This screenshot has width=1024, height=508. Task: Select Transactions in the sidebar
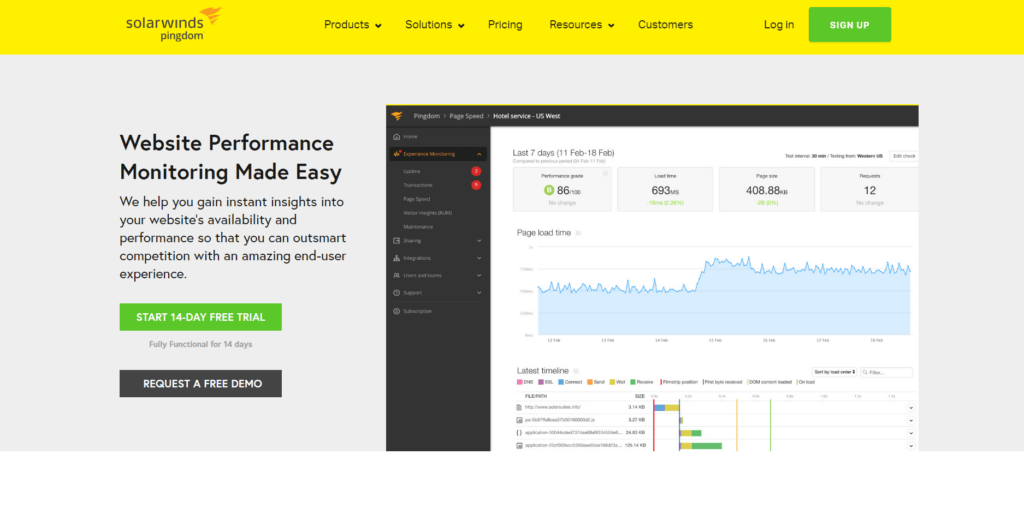click(417, 185)
